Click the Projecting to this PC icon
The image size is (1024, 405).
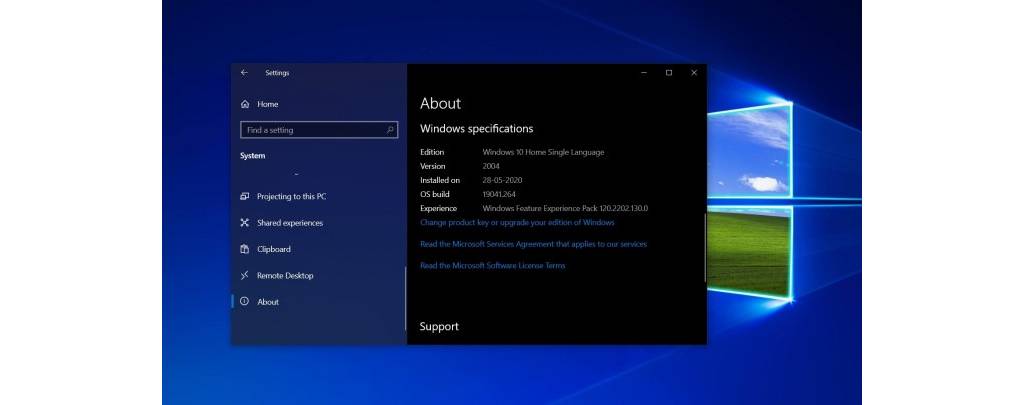point(245,196)
